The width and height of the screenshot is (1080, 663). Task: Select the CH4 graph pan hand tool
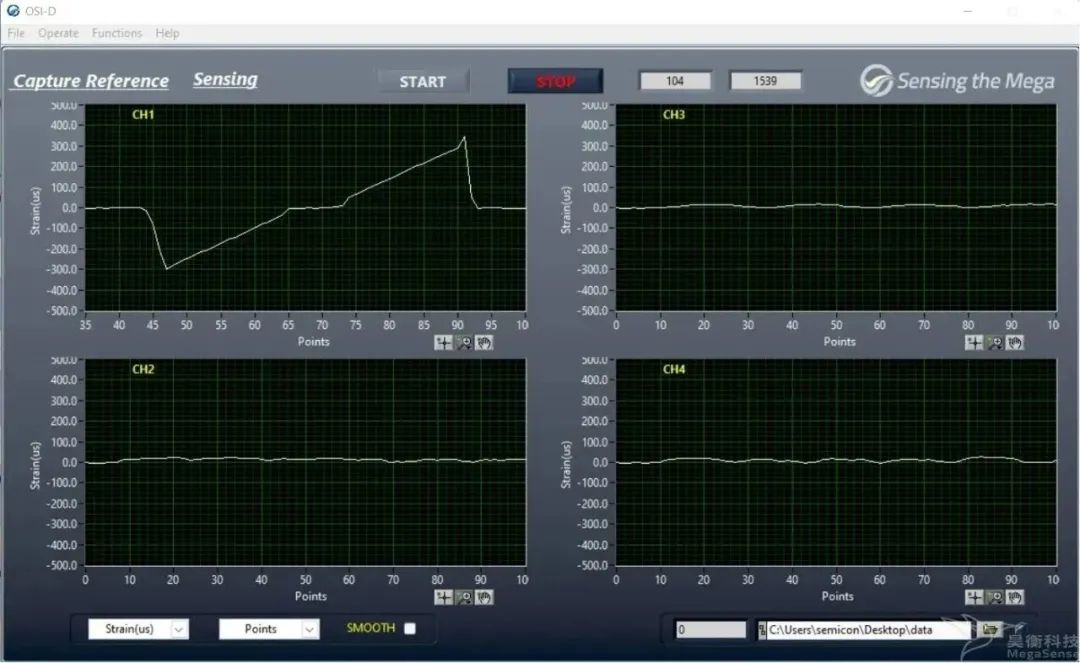(x=1014, y=597)
